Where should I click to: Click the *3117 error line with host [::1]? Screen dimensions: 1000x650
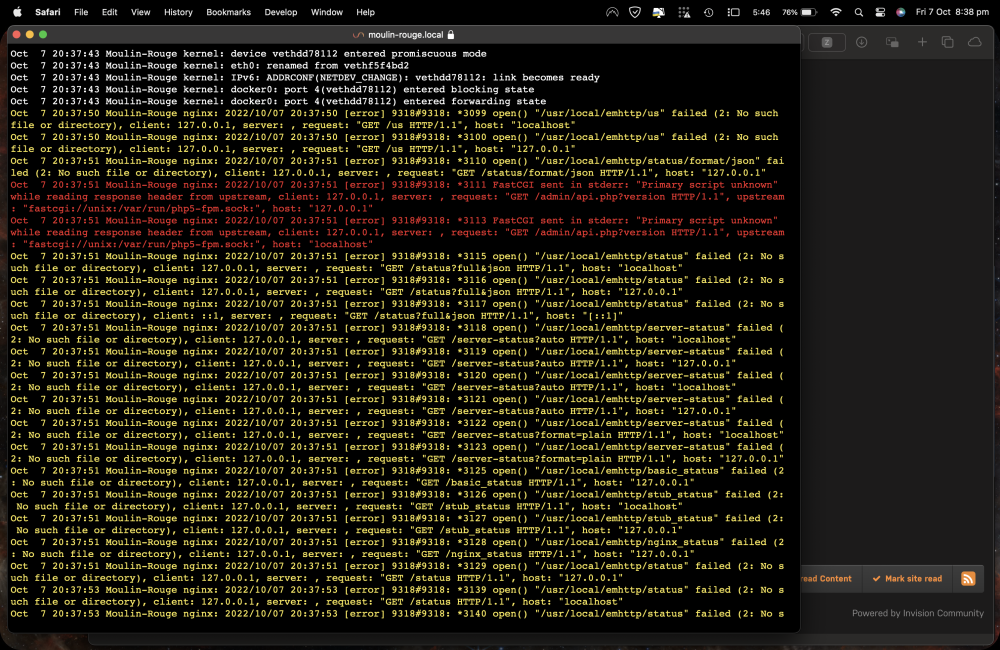click(x=397, y=310)
